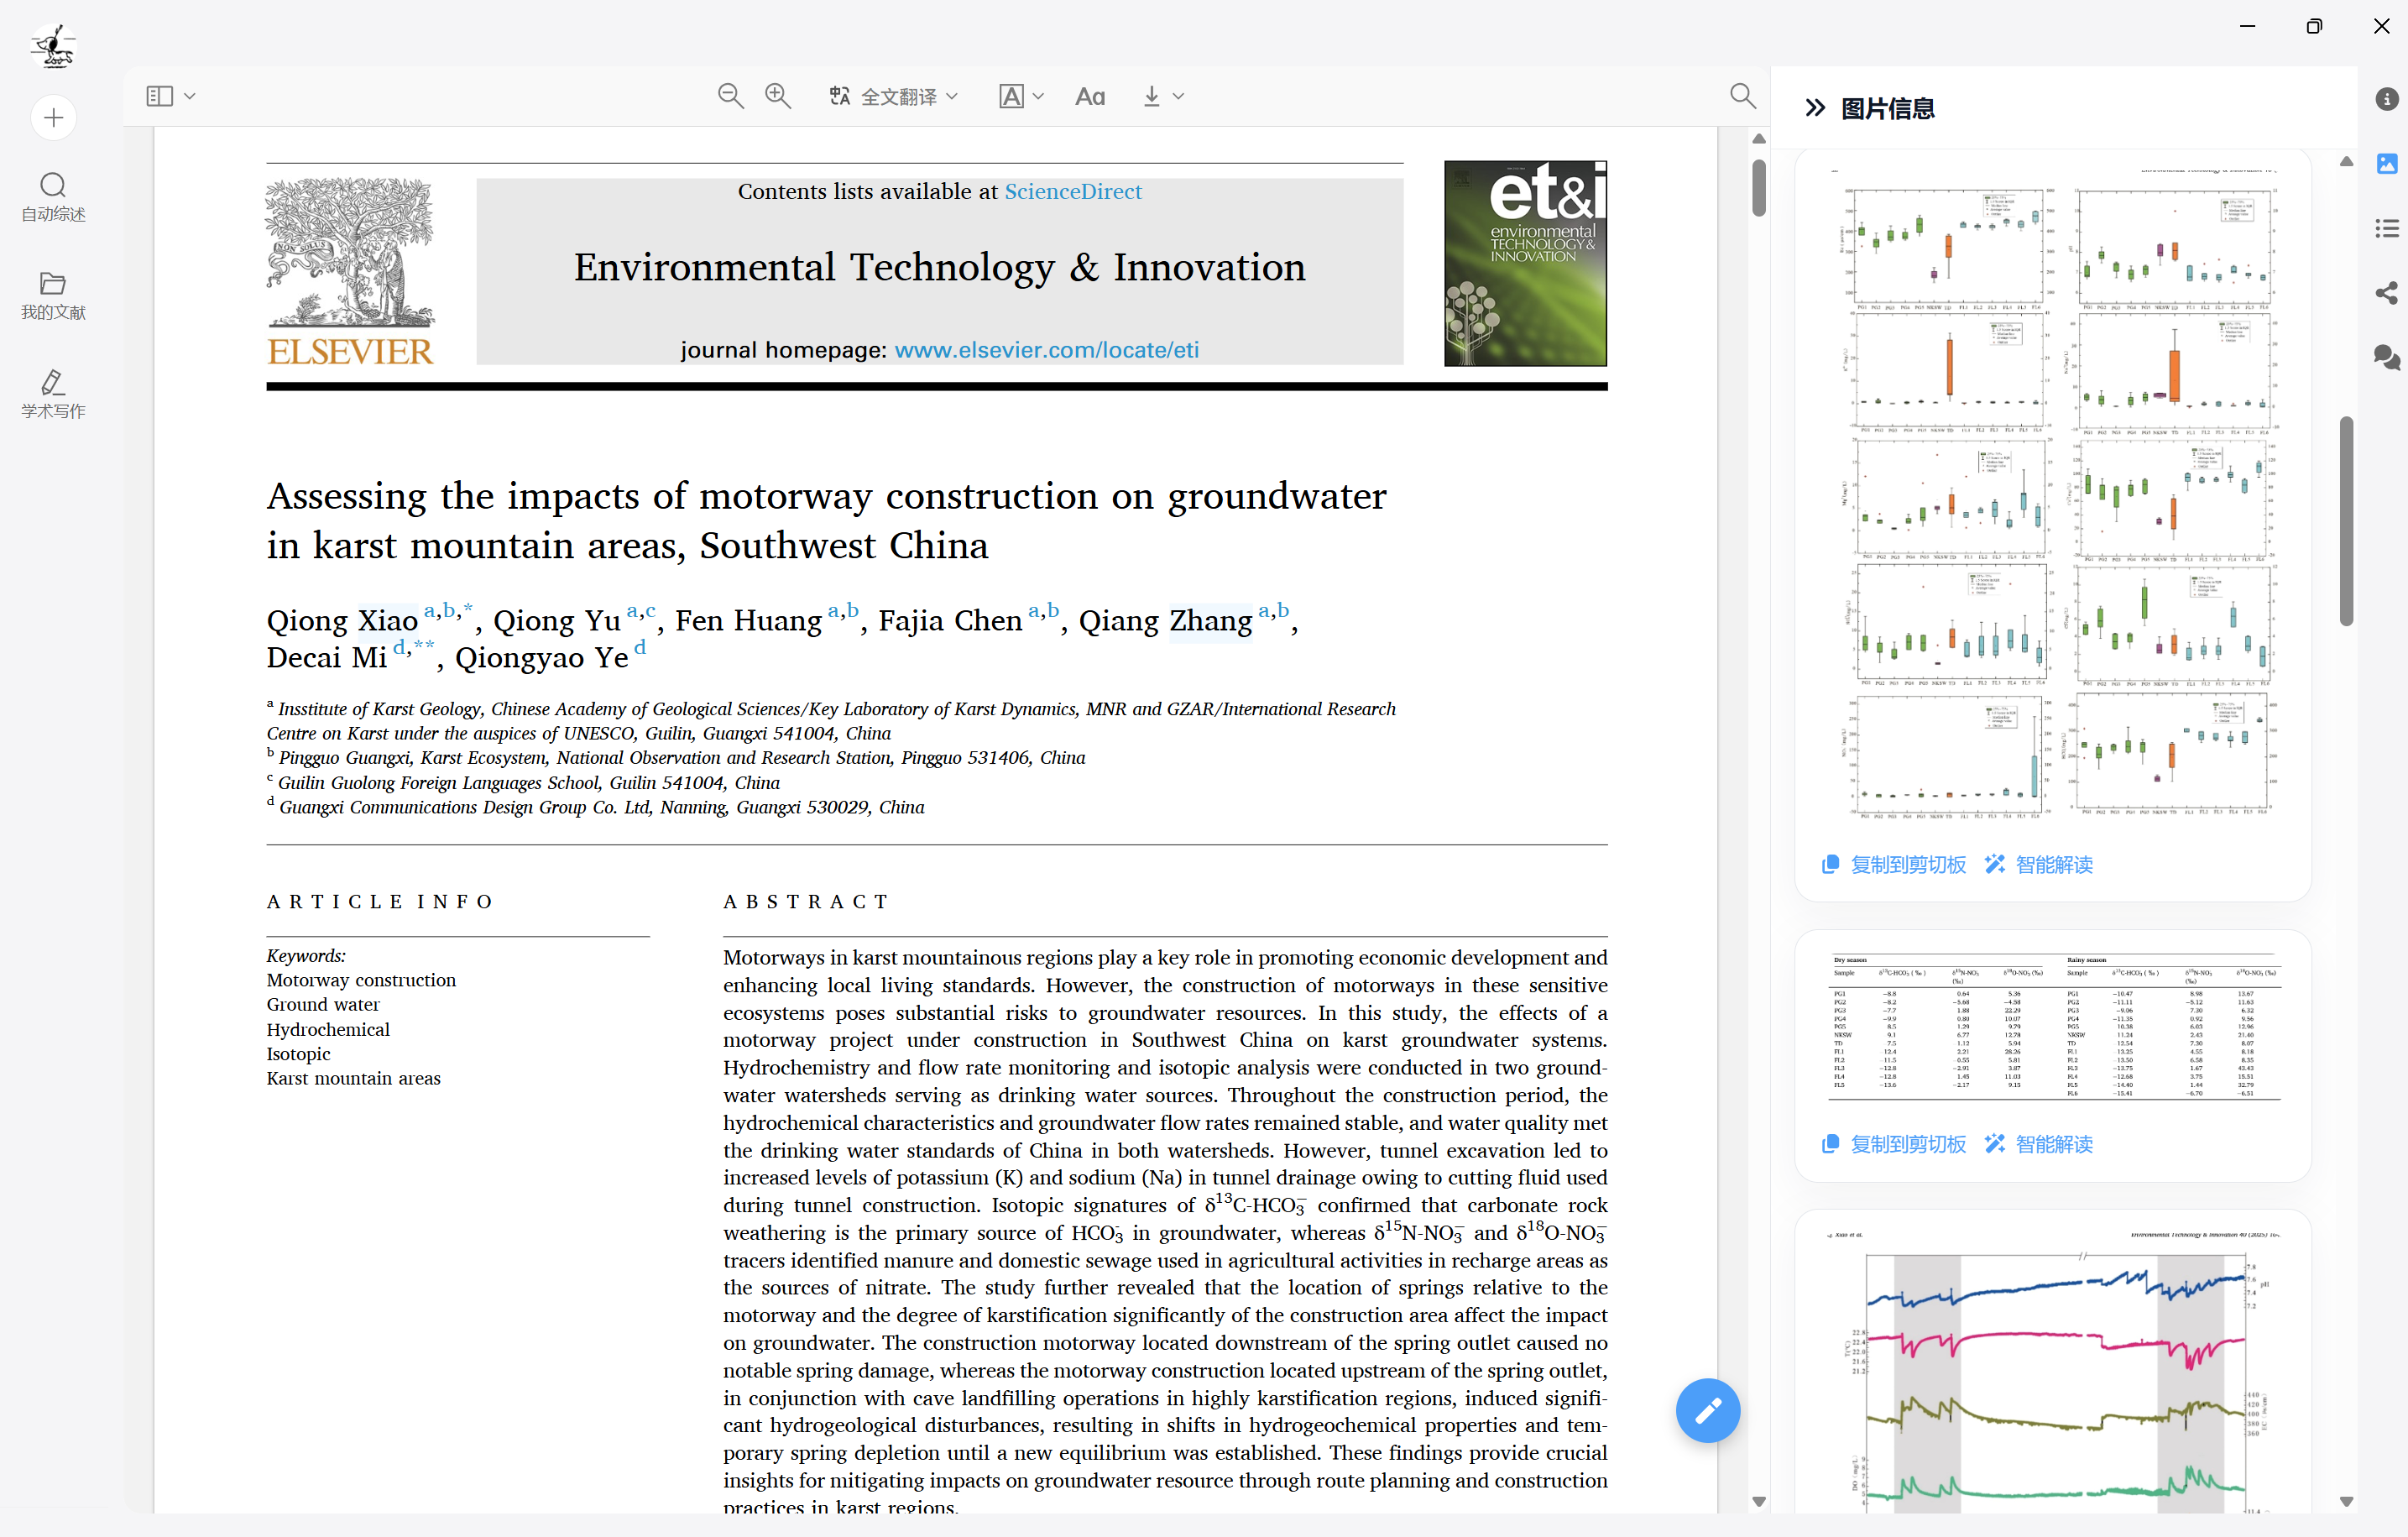
Task: Open the ScienceDirect link
Action: (x=1072, y=191)
